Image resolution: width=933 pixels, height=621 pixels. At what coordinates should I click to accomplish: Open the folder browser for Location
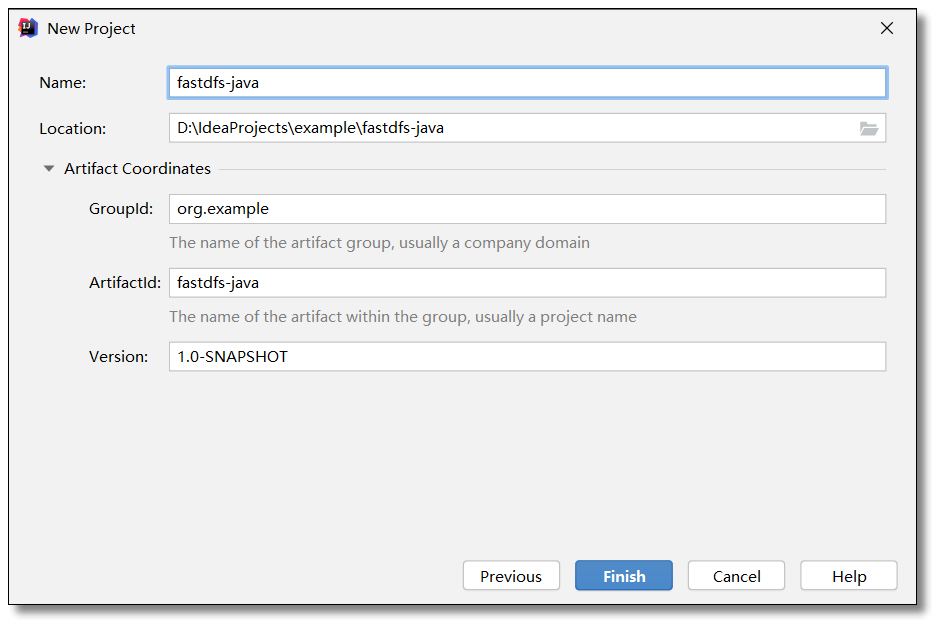(x=868, y=128)
